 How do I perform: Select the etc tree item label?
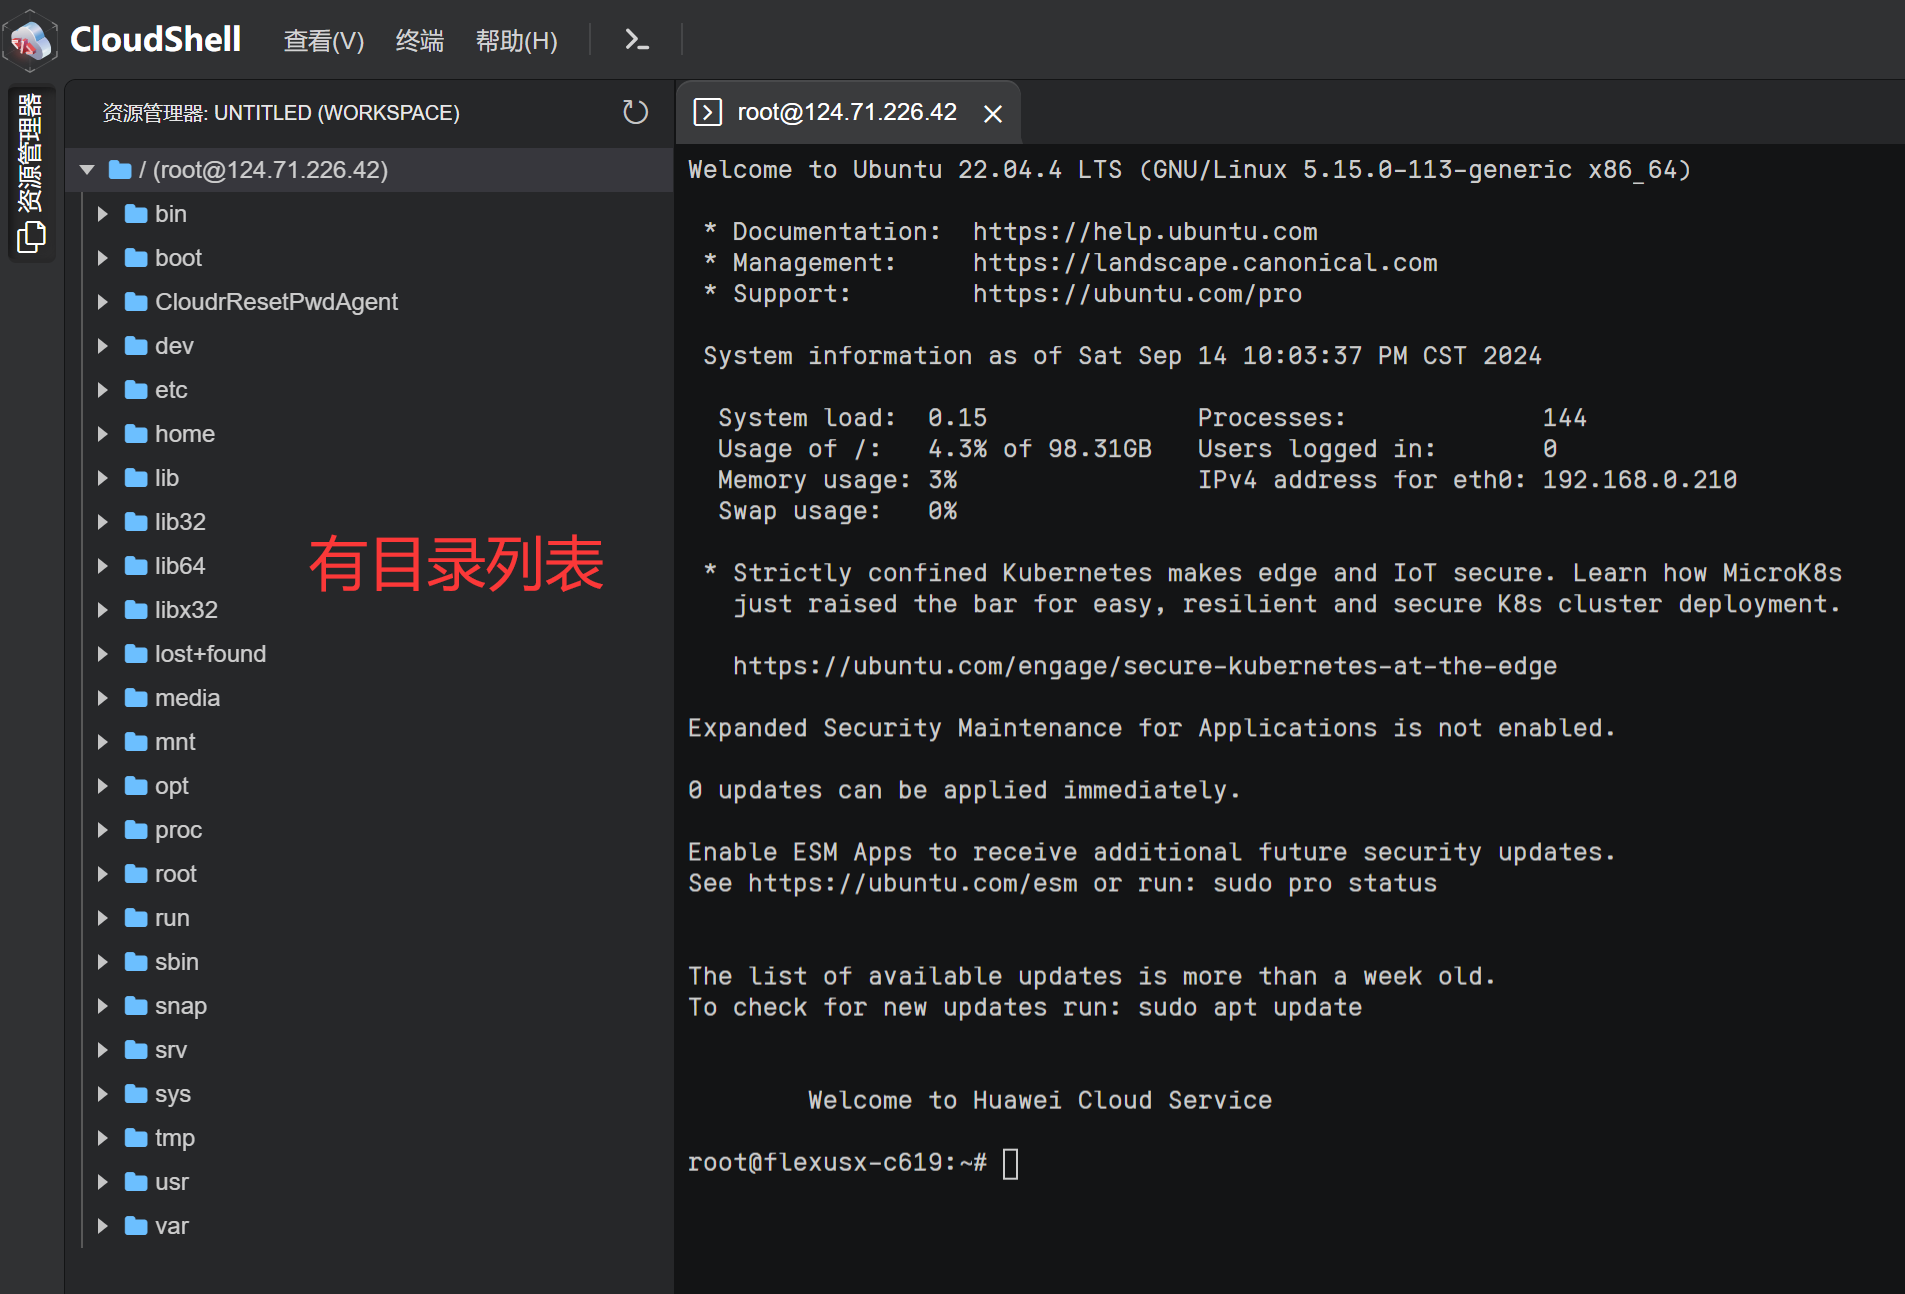[171, 390]
